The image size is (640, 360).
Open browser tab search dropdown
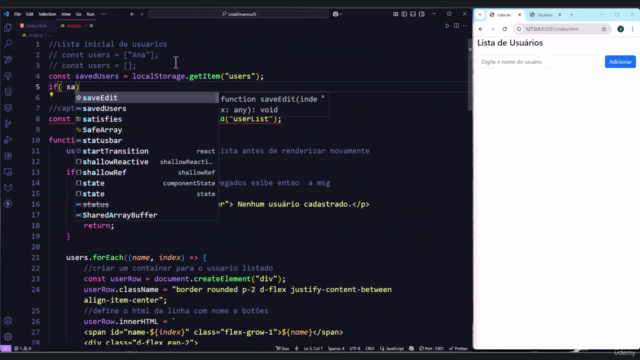[480, 15]
